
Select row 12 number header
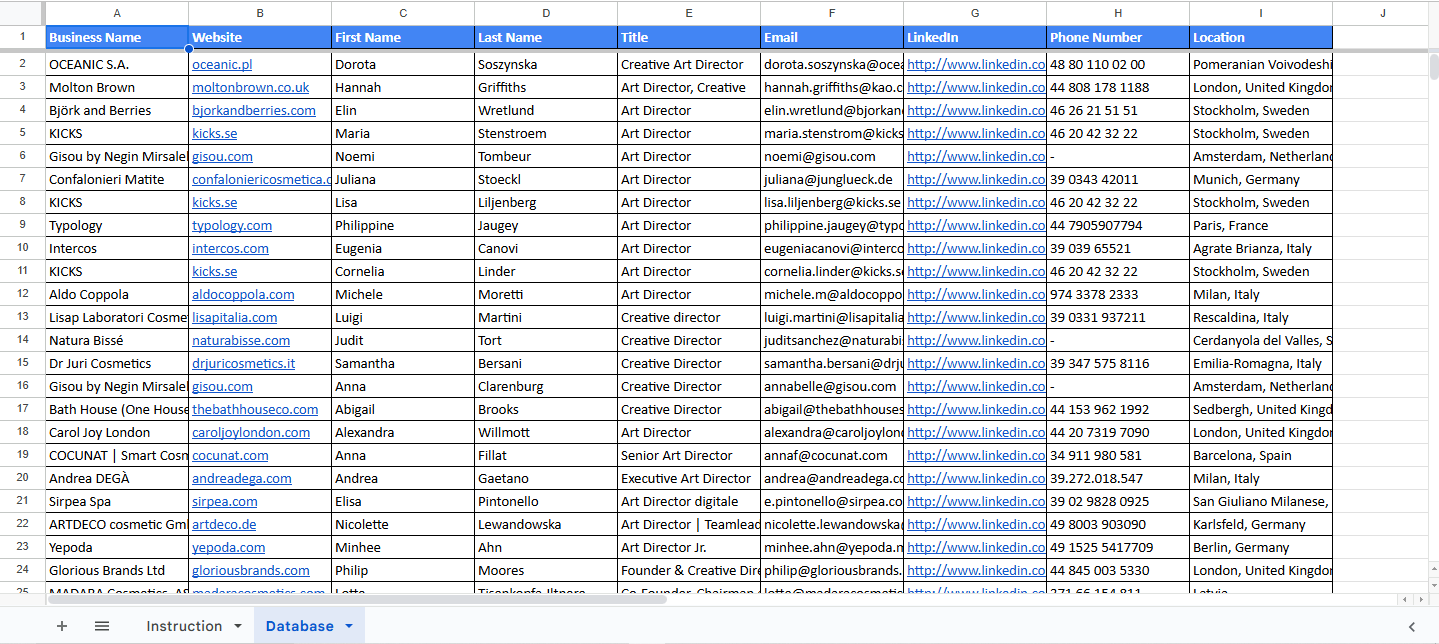click(x=22, y=294)
